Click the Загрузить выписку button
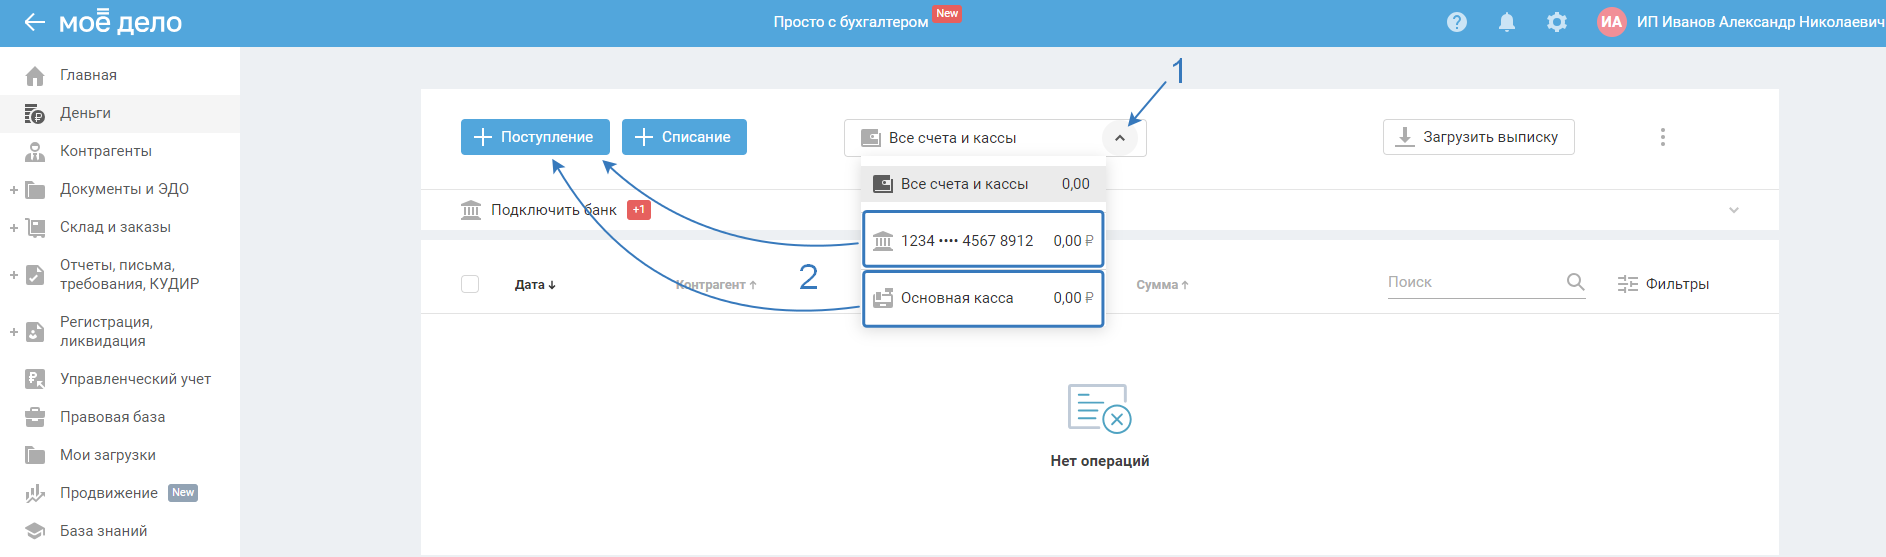 [1478, 137]
